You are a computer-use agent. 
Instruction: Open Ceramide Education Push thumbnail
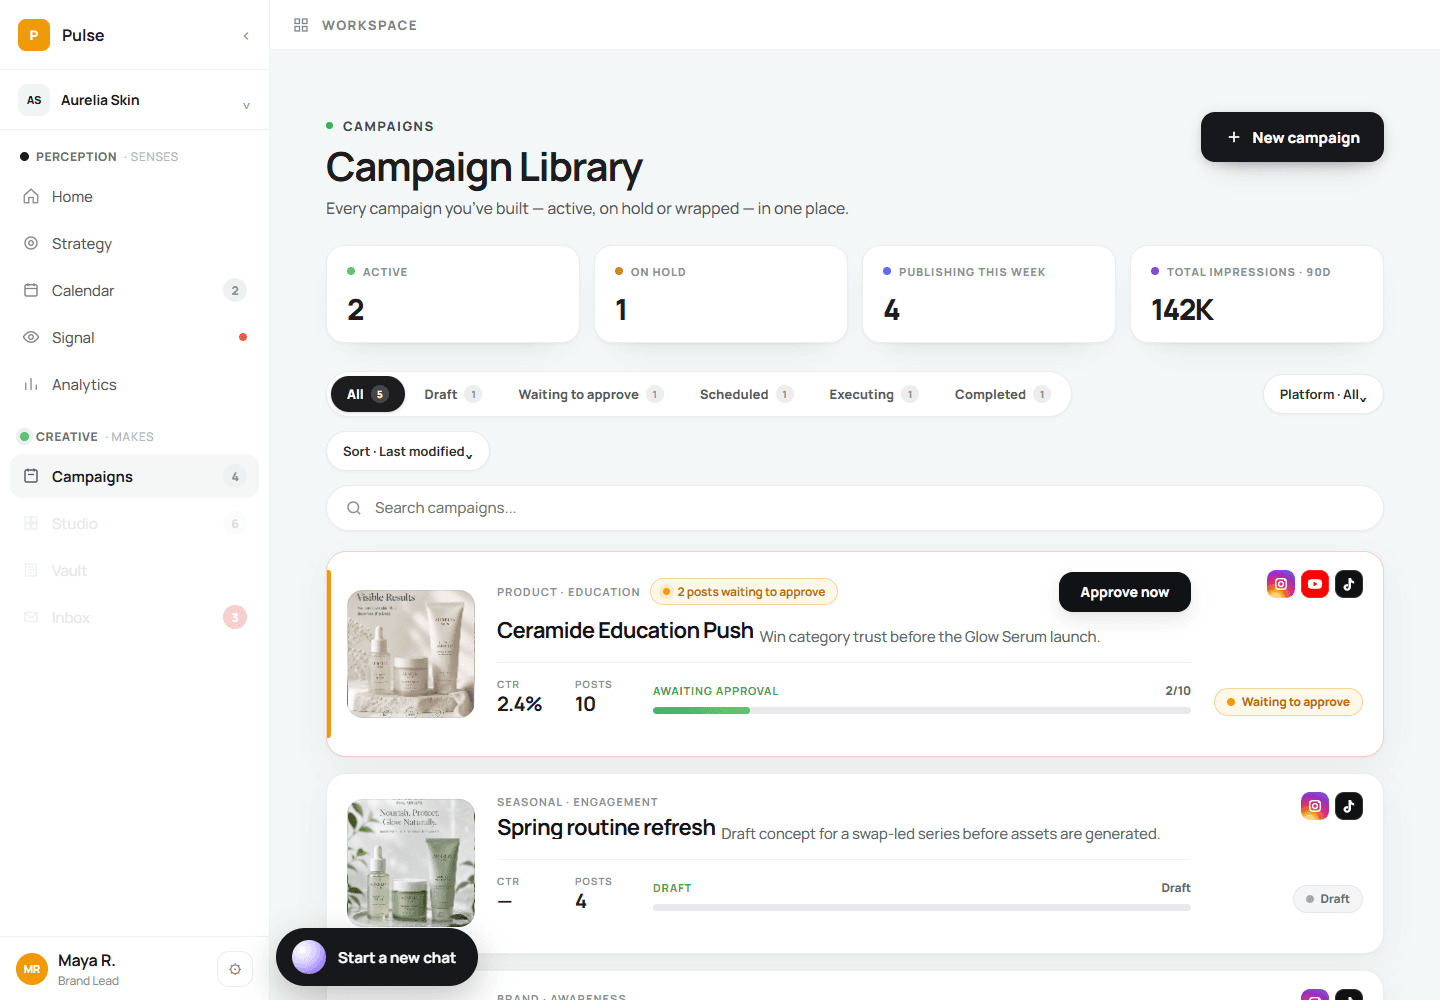[411, 654]
